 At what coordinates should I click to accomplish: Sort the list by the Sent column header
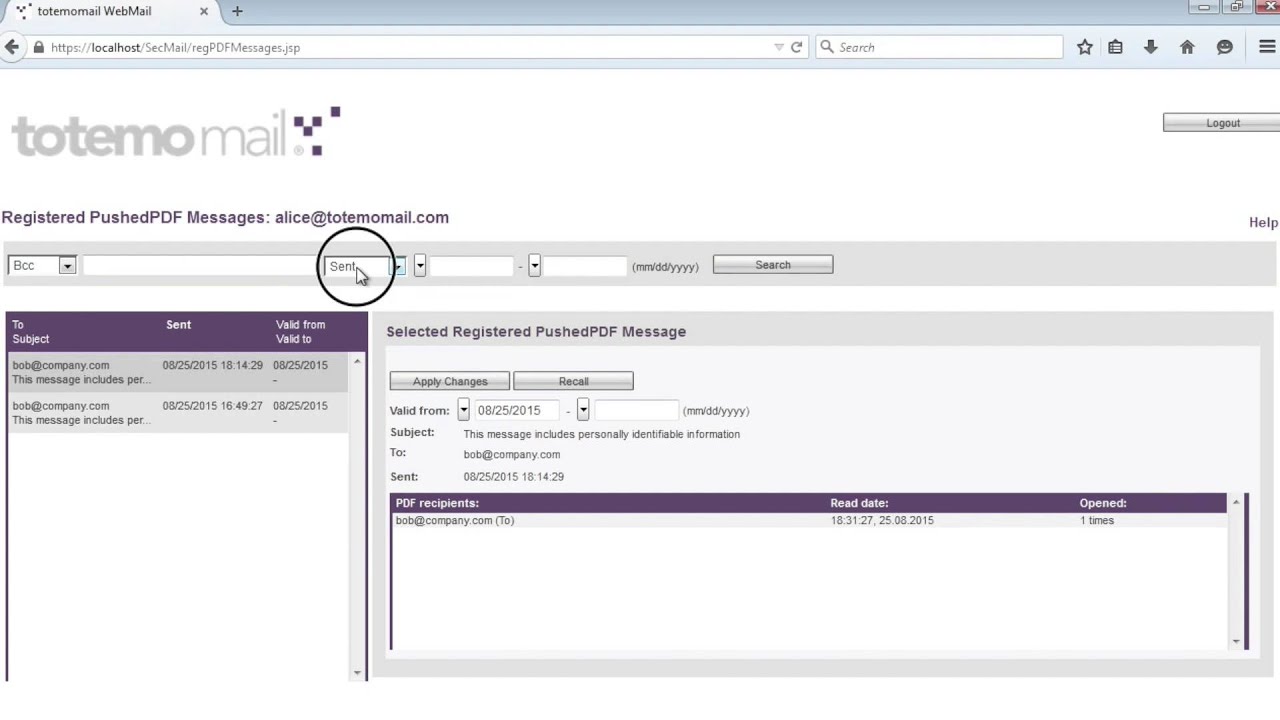[178, 325]
